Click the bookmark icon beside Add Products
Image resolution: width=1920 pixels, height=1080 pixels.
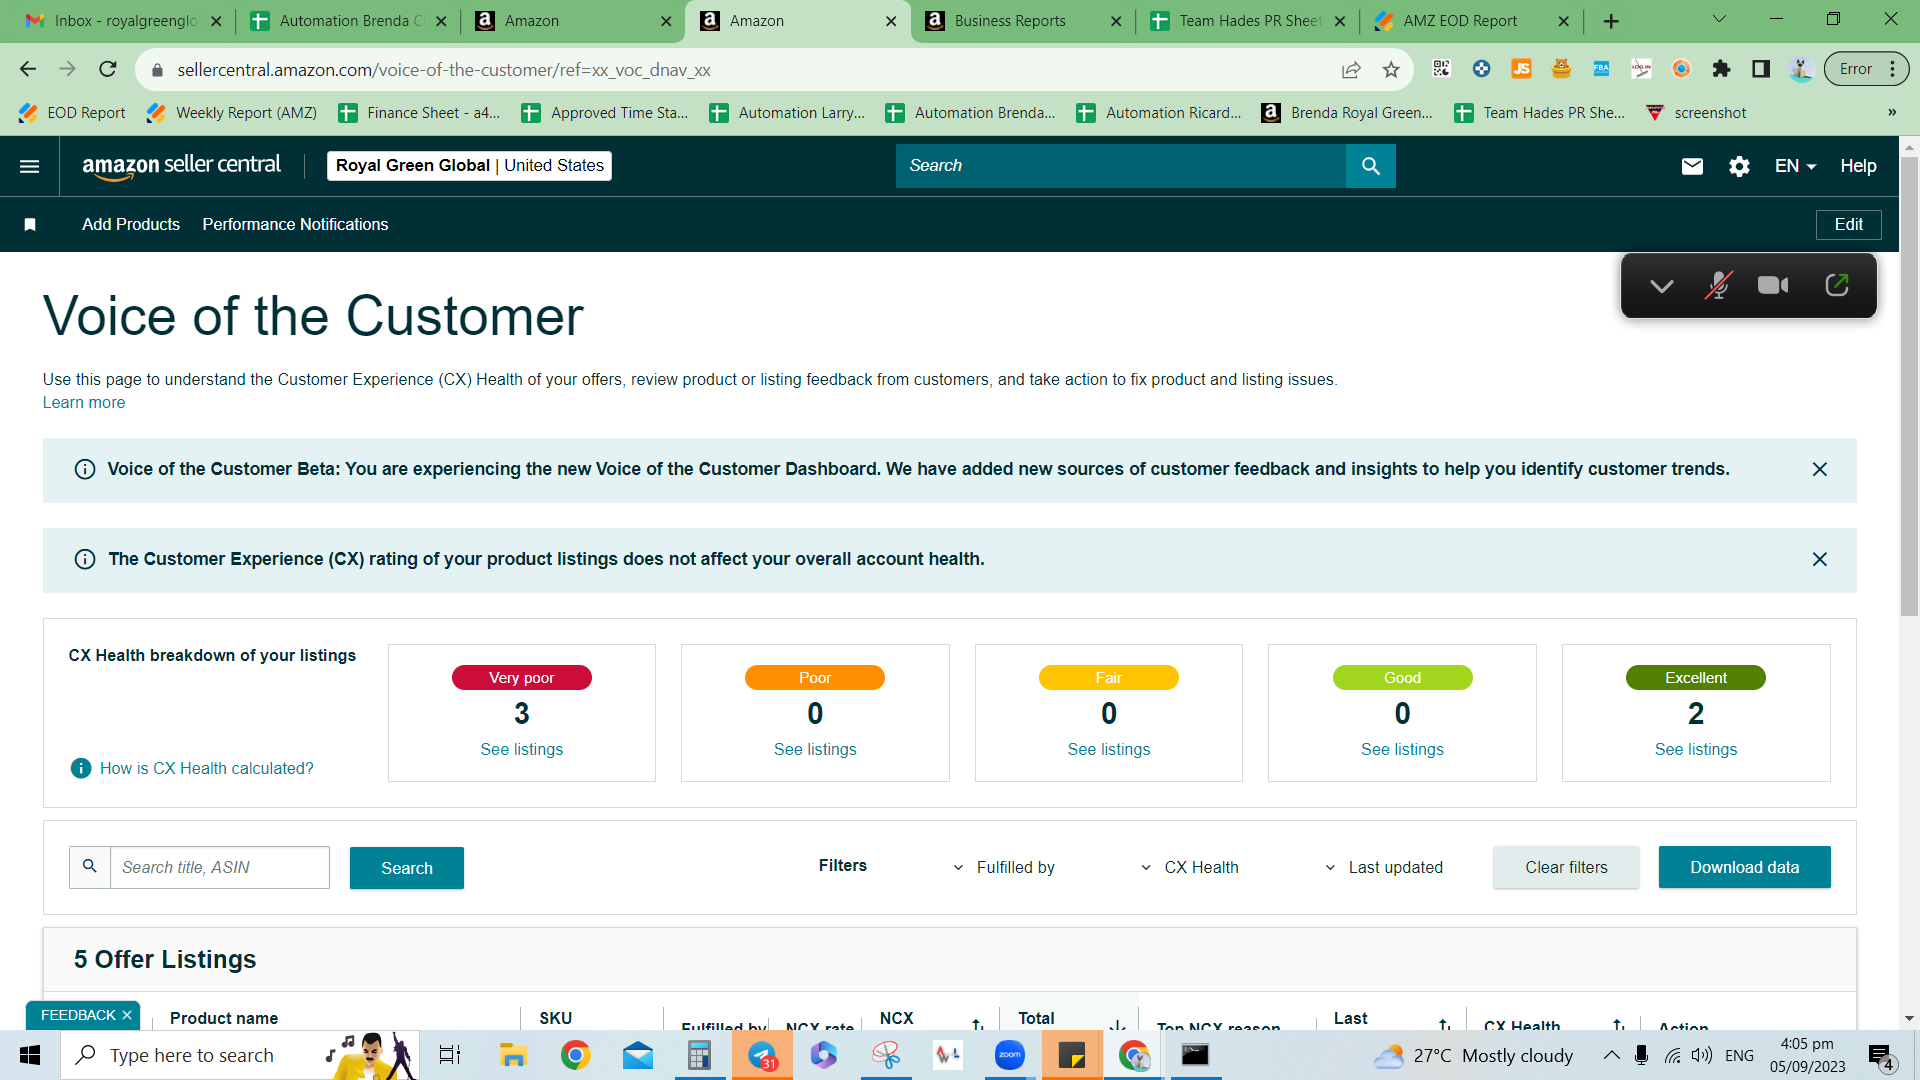(x=30, y=225)
